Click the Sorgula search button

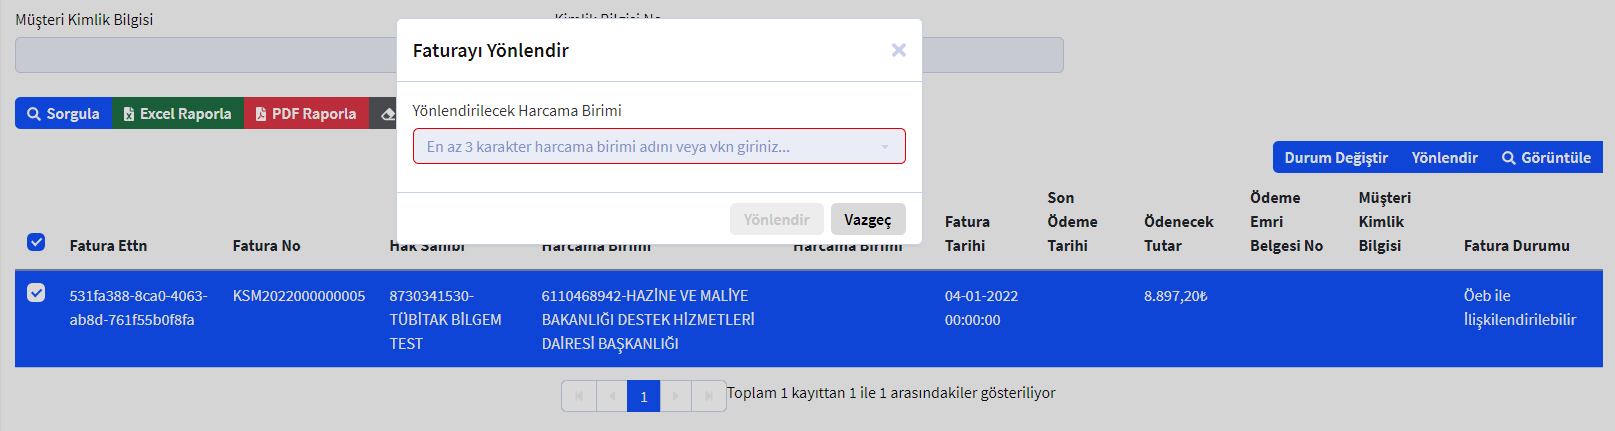[x=63, y=114]
